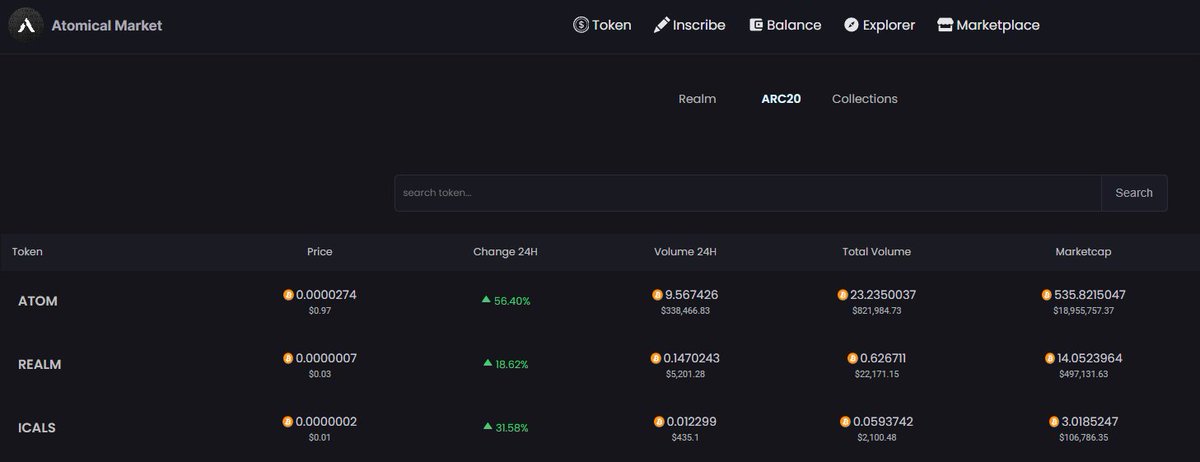This screenshot has width=1200, height=462.
Task: Sort by the Volume 24H column header
Action: pos(685,252)
